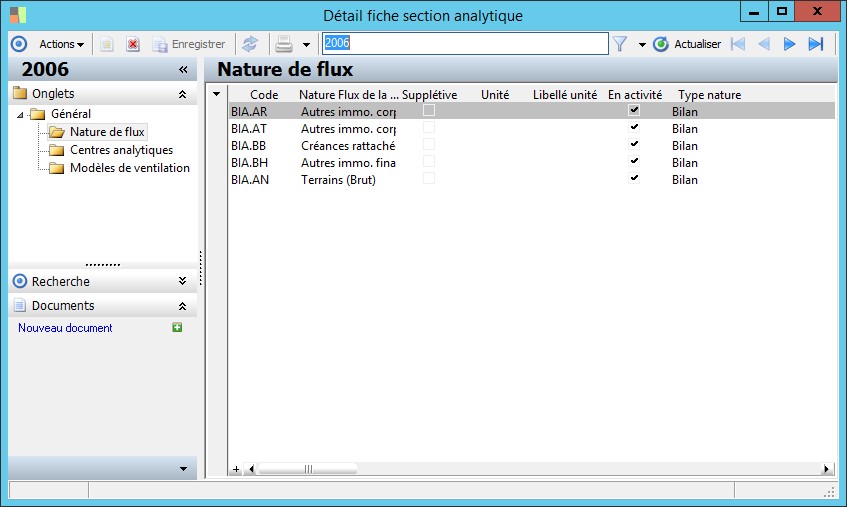Toggle En activité checkbox for BIA.BB
The image size is (847, 507).
pyautogui.click(x=634, y=145)
